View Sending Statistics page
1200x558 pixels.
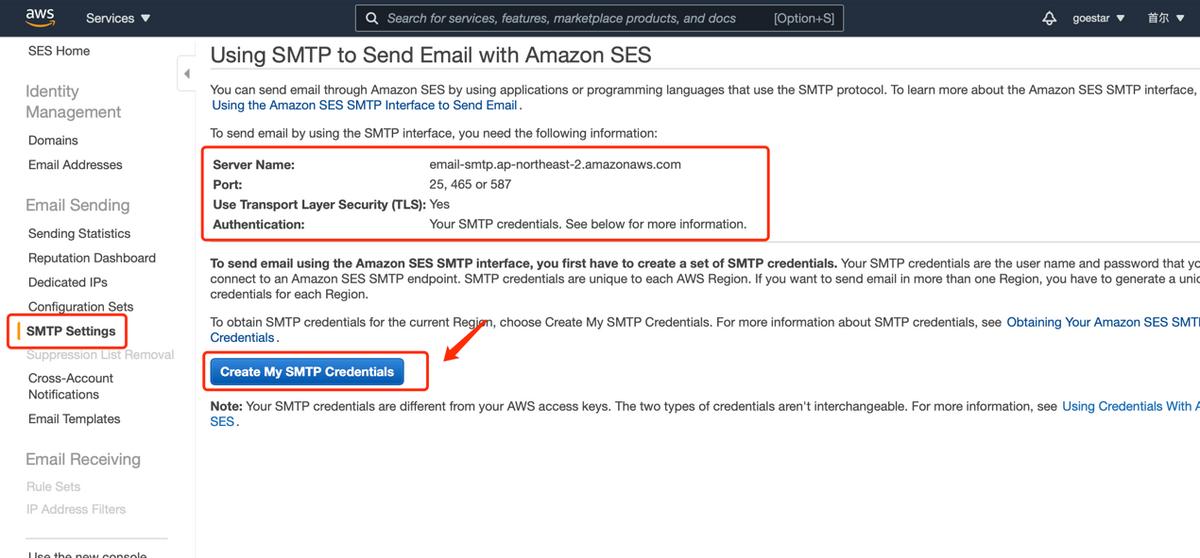click(79, 233)
